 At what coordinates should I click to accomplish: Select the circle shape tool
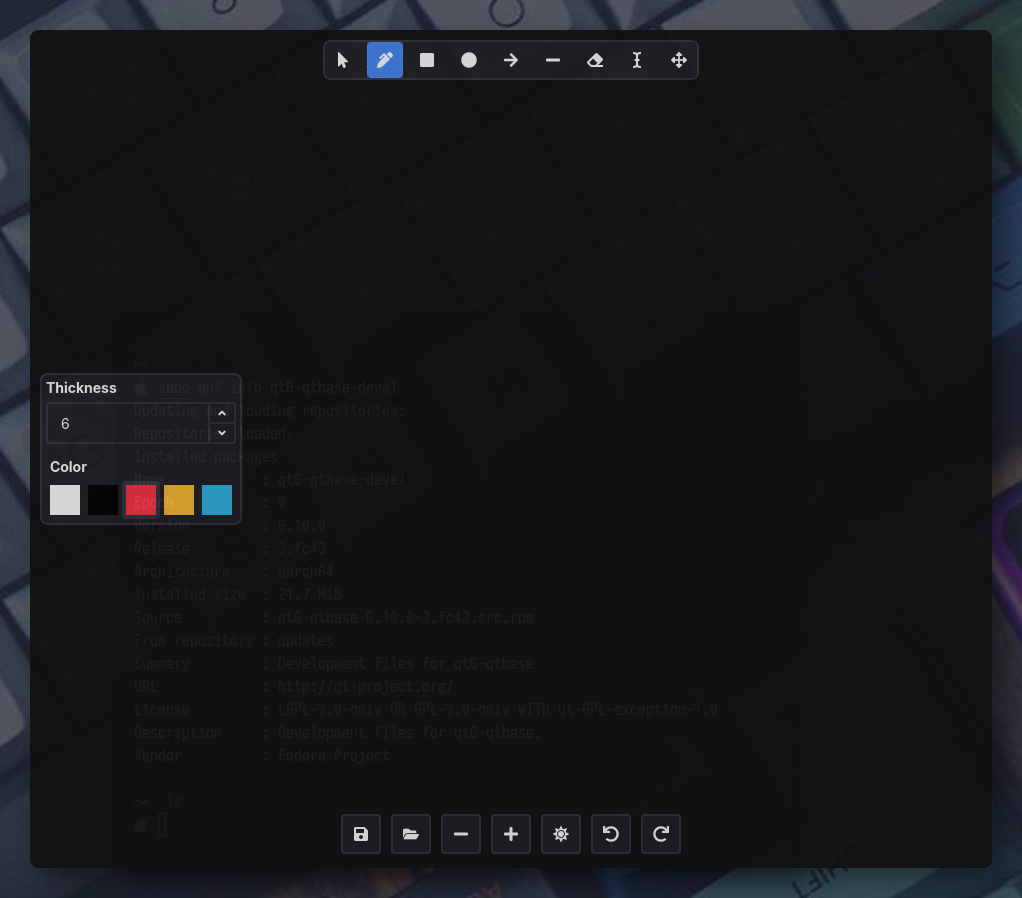point(469,60)
